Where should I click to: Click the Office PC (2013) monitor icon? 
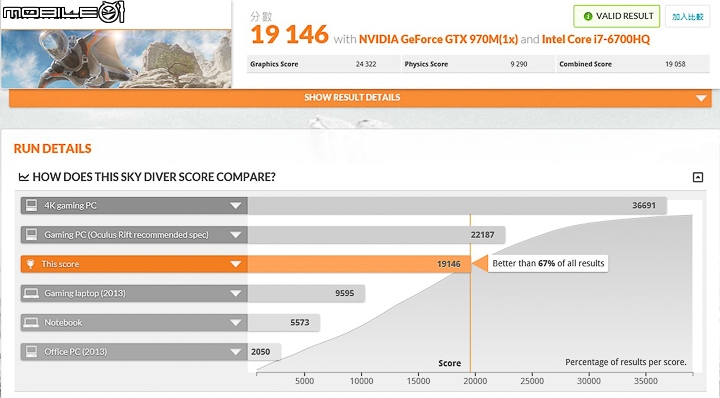(x=31, y=352)
